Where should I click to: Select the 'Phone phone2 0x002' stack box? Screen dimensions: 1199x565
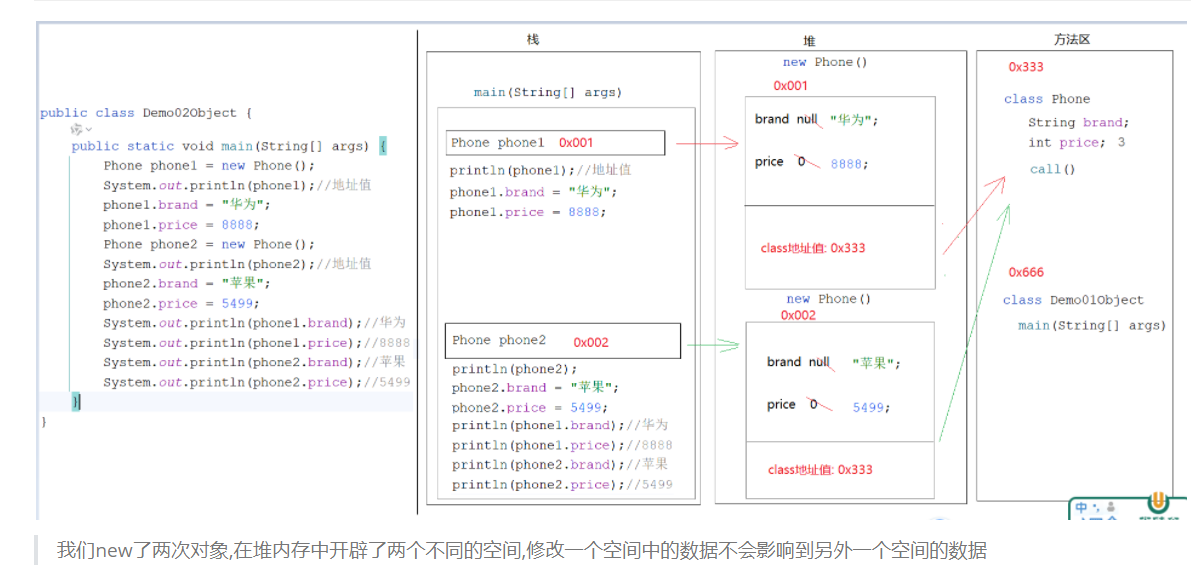[x=562, y=341]
